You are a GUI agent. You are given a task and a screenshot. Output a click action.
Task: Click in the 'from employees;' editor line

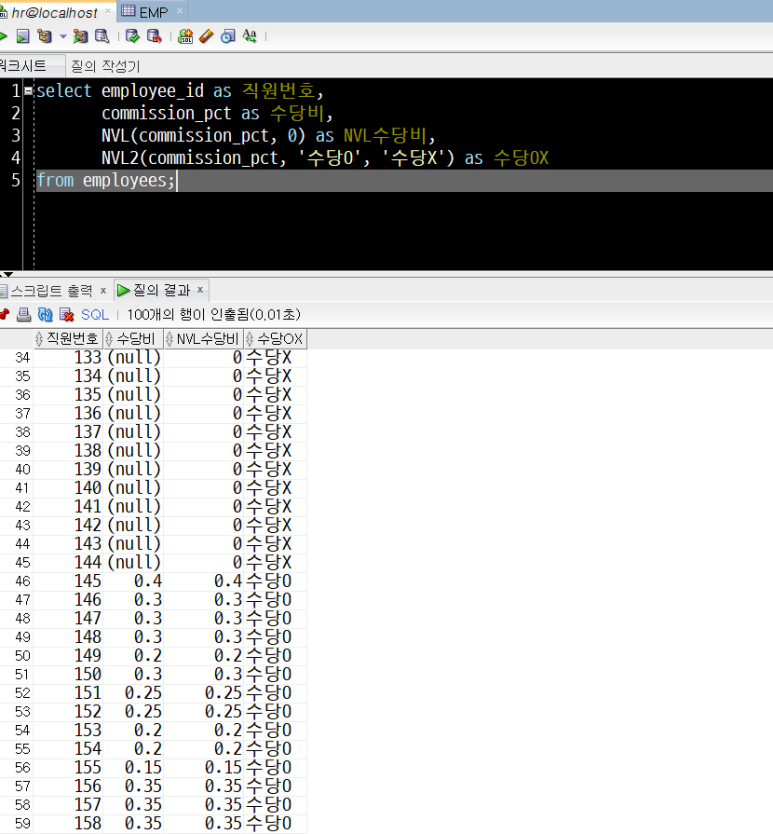[404, 180]
